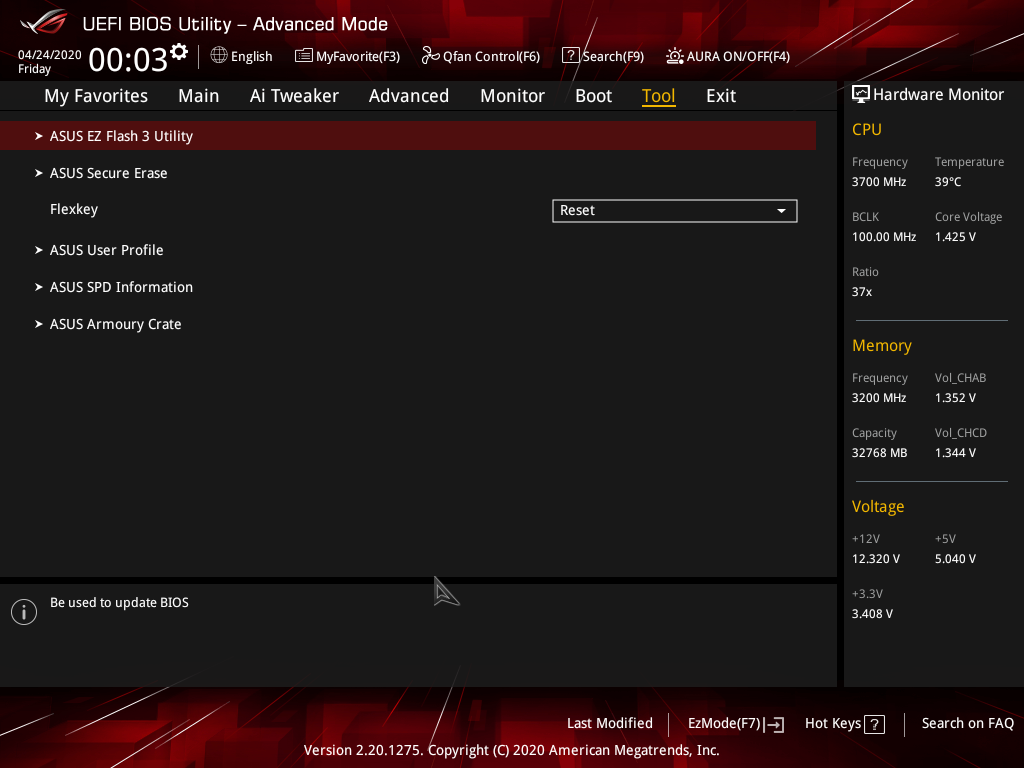Click Memory Frequency value 3200 MHz

tap(879, 398)
